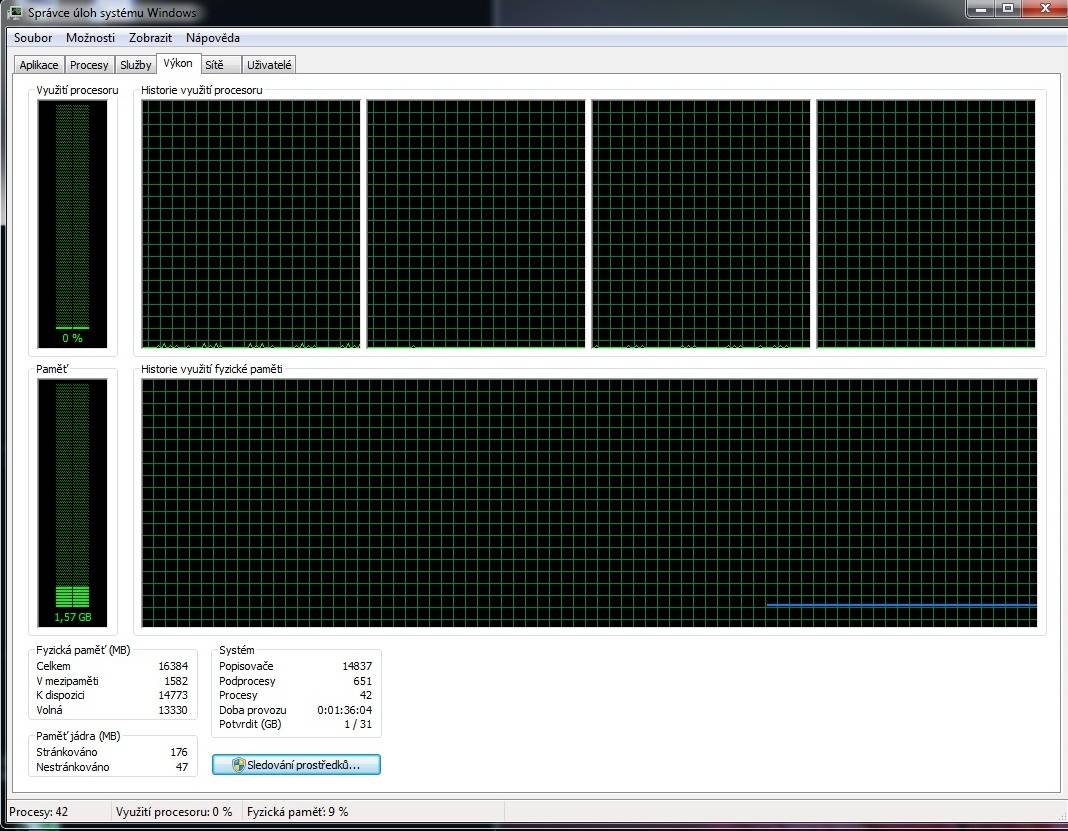This screenshot has height=831, width=1068.
Task: Click the Doba provozu value 0:01:36:04
Action: (x=345, y=710)
